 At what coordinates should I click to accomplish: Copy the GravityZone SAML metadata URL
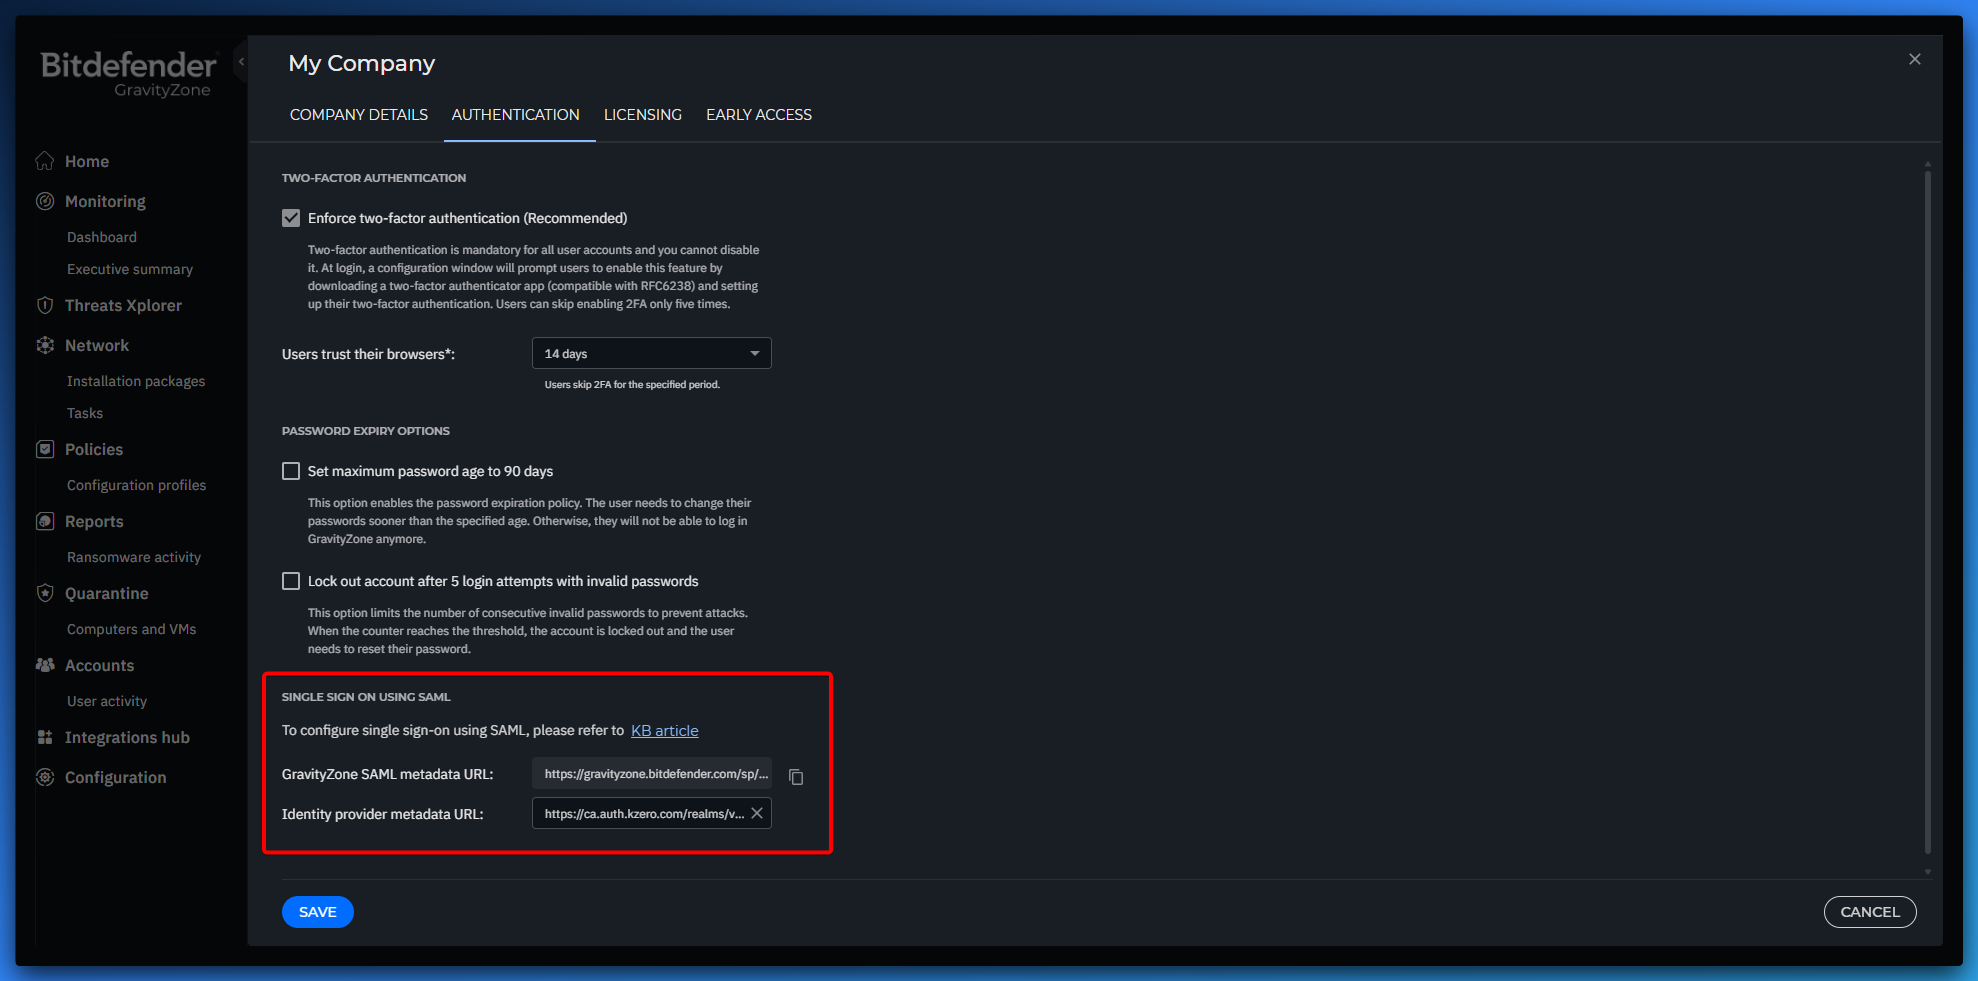[x=796, y=777]
